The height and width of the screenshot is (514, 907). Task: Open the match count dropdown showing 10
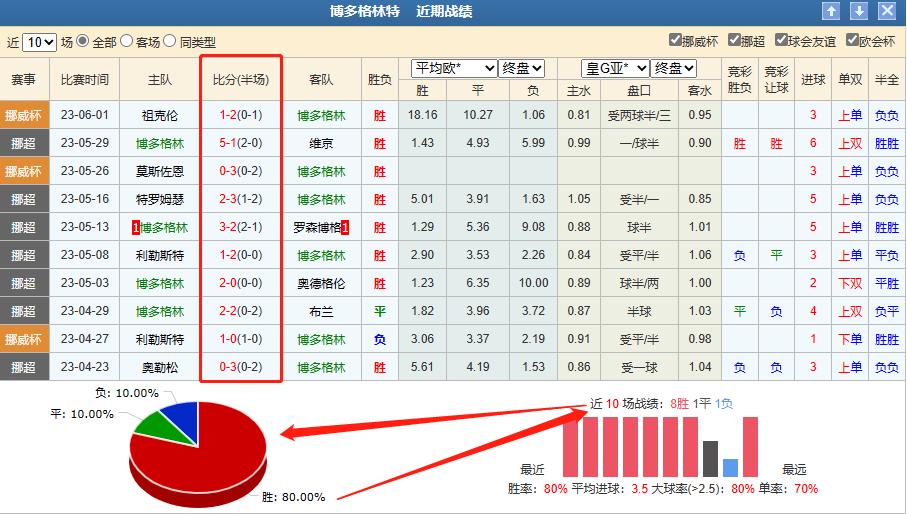(39, 42)
